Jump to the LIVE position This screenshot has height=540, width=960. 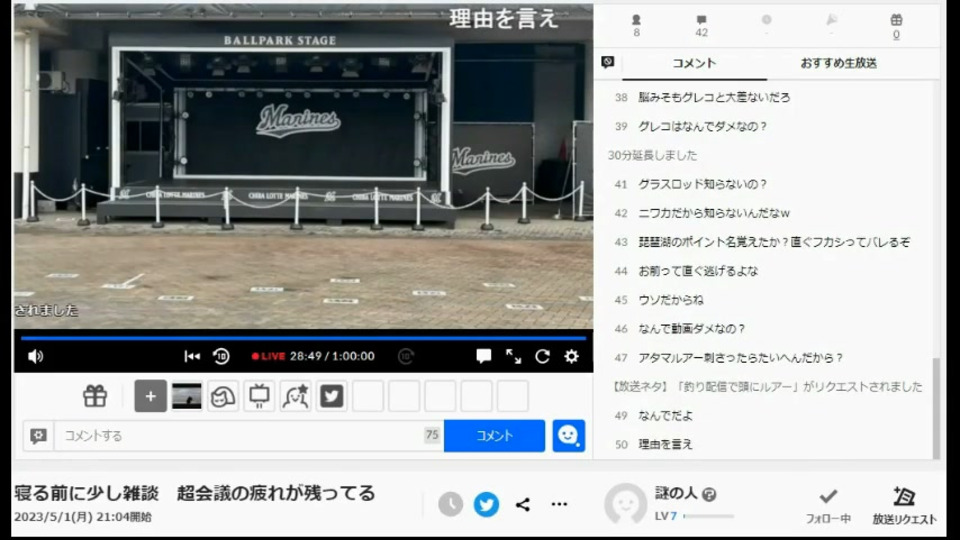tap(268, 356)
